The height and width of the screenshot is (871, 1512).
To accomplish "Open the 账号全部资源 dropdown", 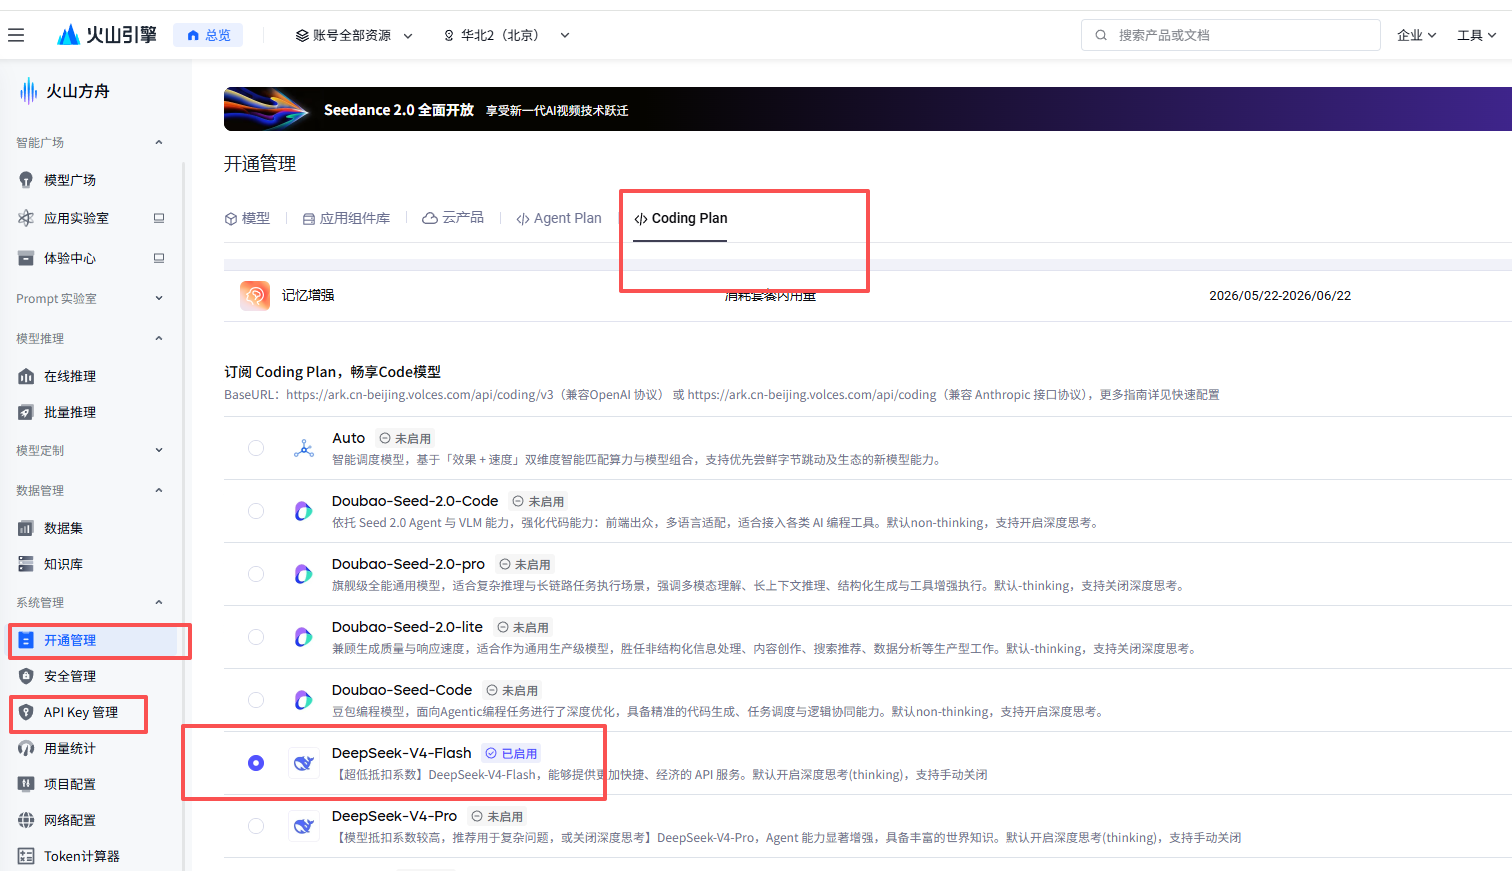I will pyautogui.click(x=354, y=35).
